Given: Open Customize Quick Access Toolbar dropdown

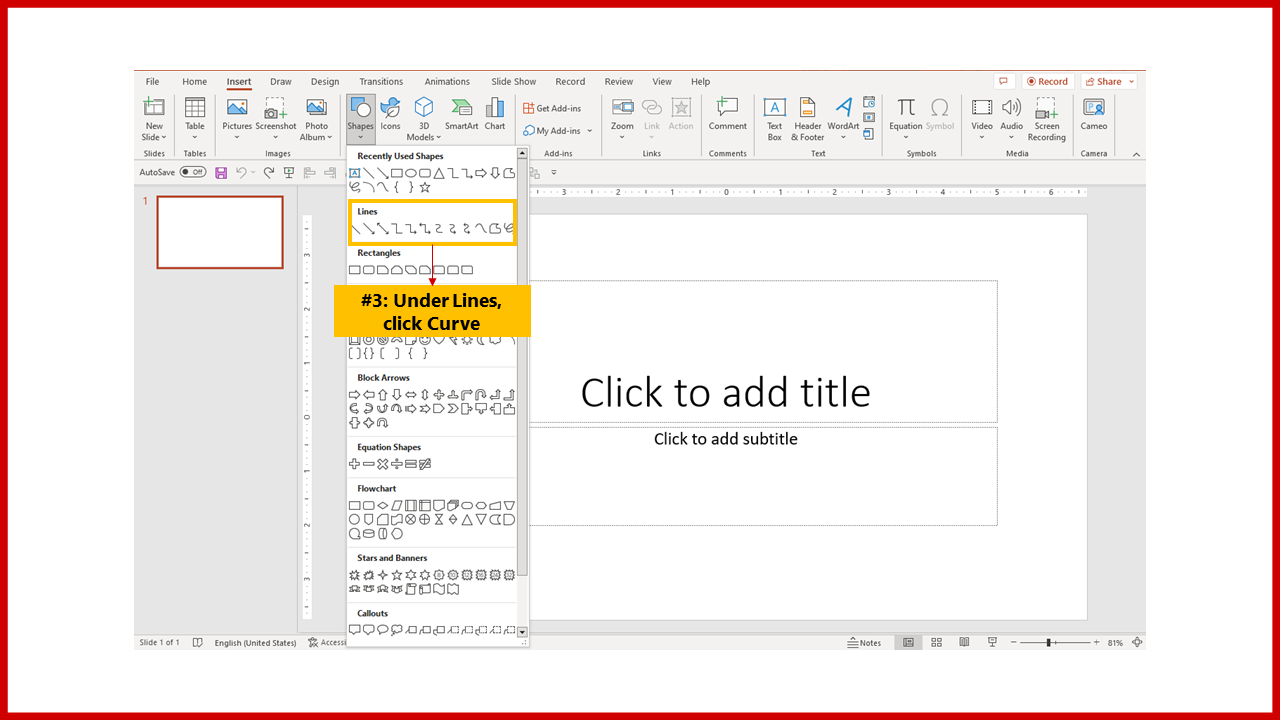Looking at the screenshot, I should pos(554,172).
